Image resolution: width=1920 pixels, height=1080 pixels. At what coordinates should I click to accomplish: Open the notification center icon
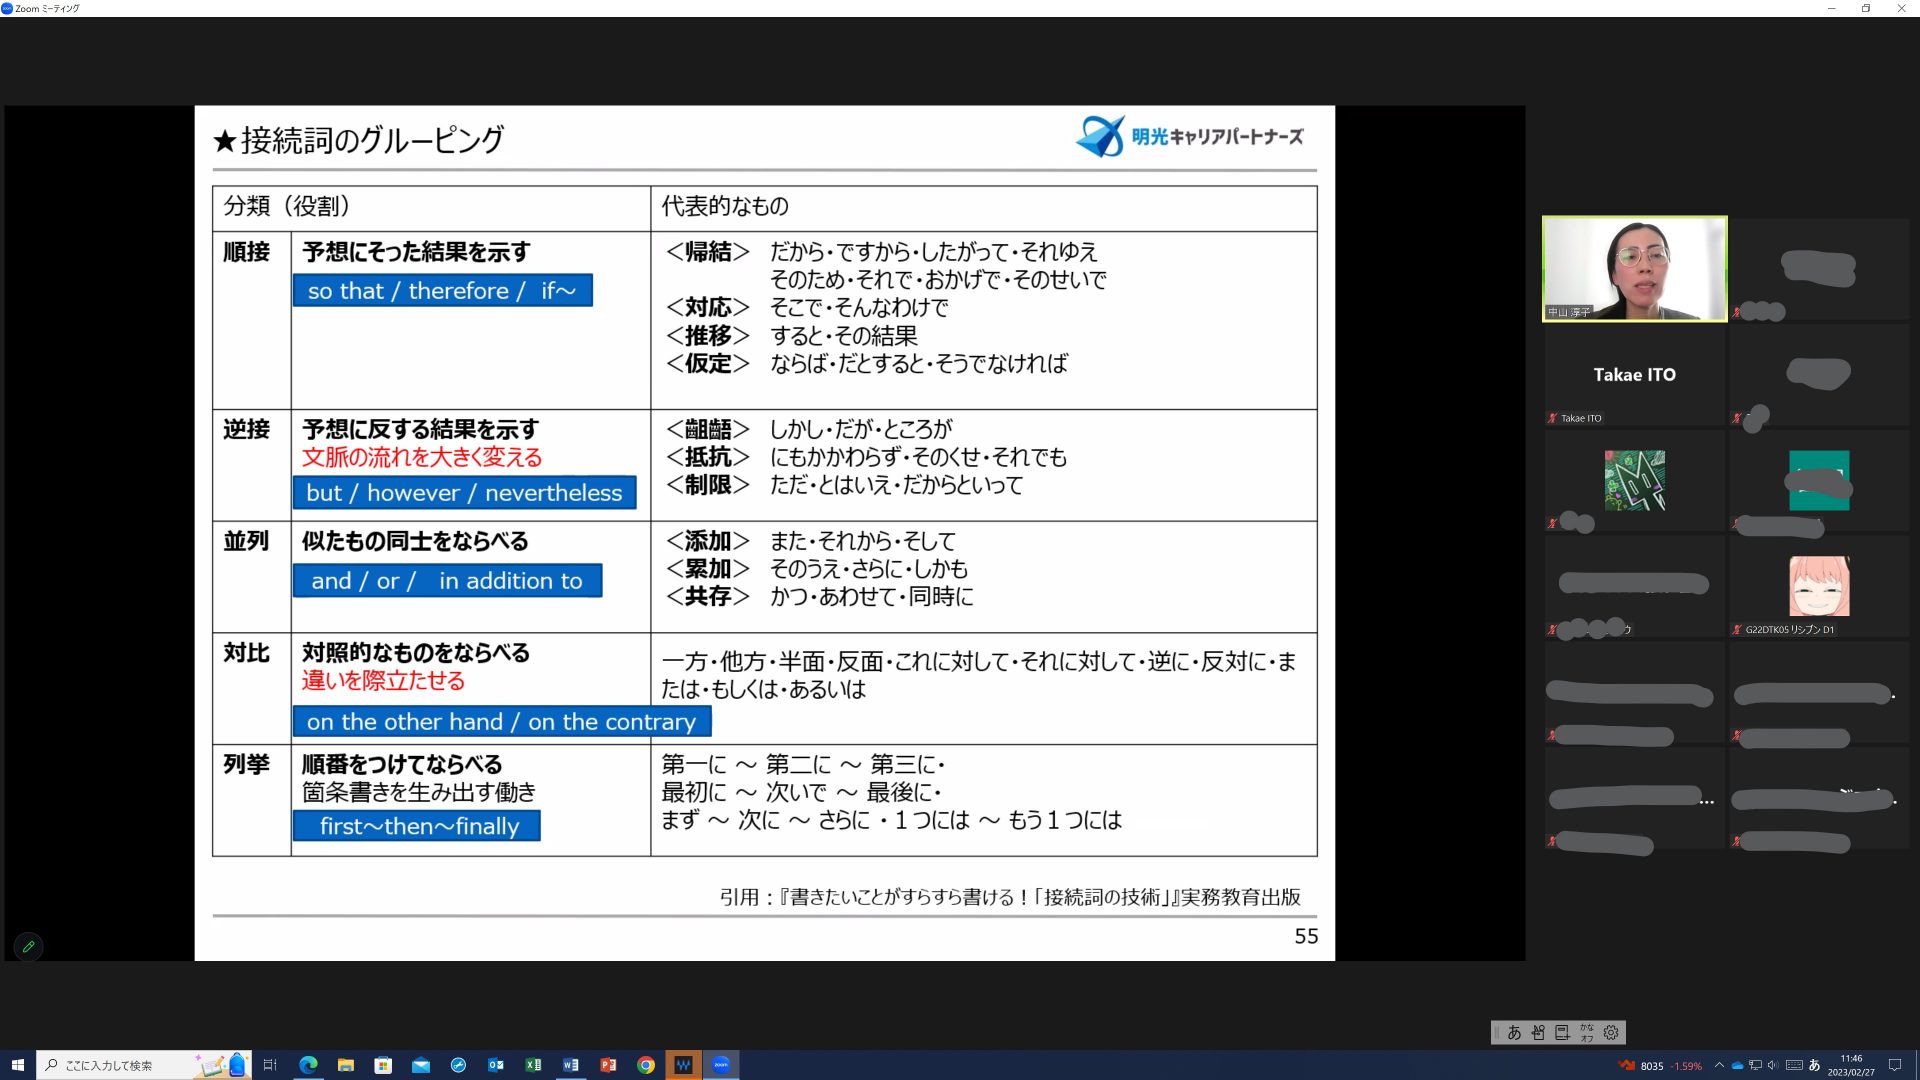click(1894, 1065)
